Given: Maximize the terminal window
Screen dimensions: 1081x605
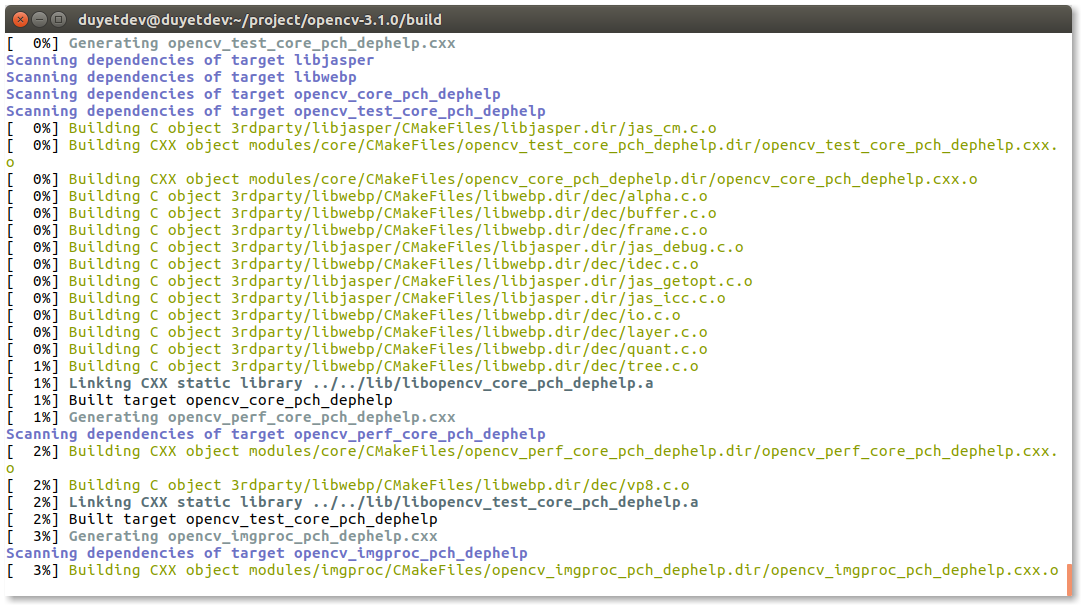Looking at the screenshot, I should point(59,19).
